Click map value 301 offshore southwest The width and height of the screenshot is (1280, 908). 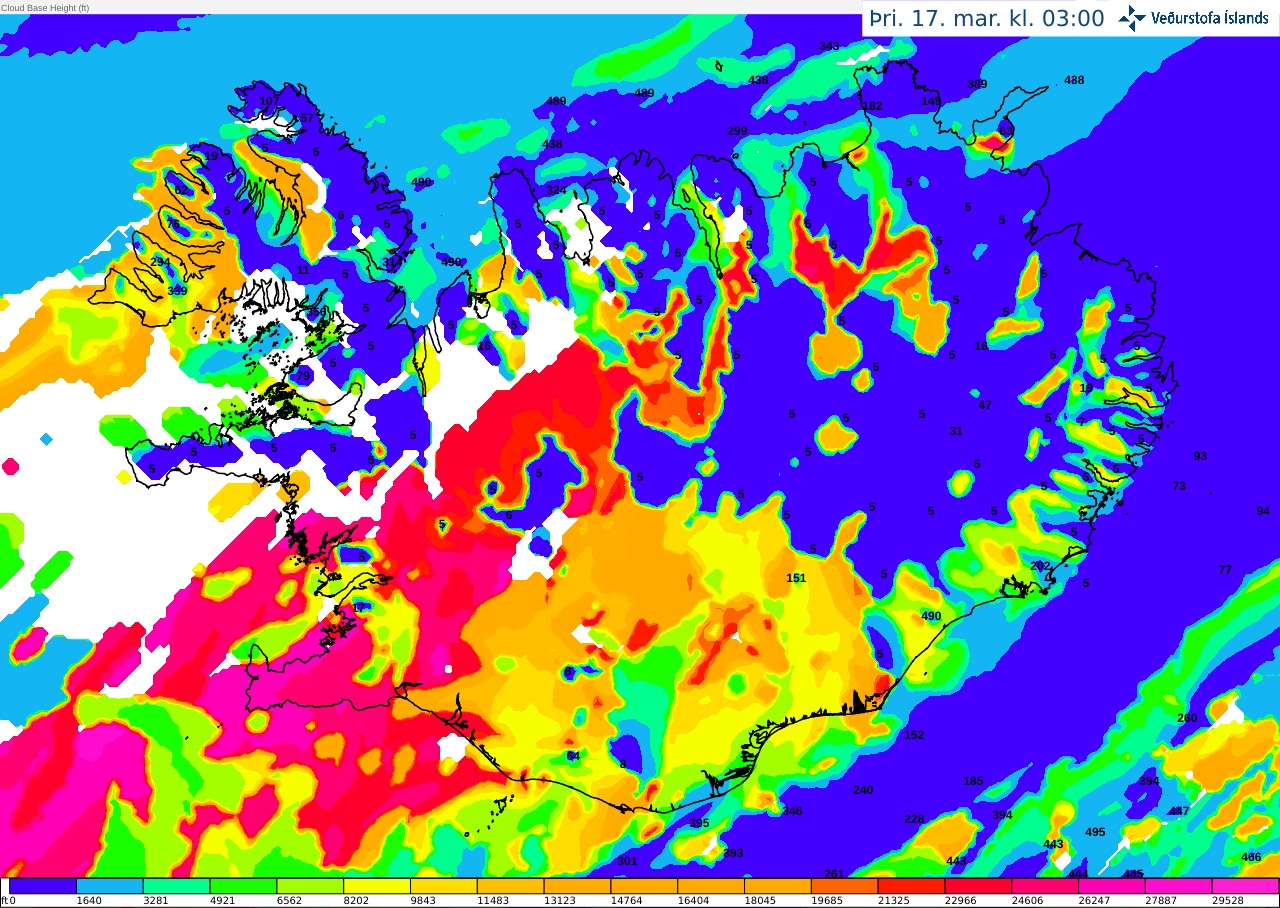(x=627, y=861)
